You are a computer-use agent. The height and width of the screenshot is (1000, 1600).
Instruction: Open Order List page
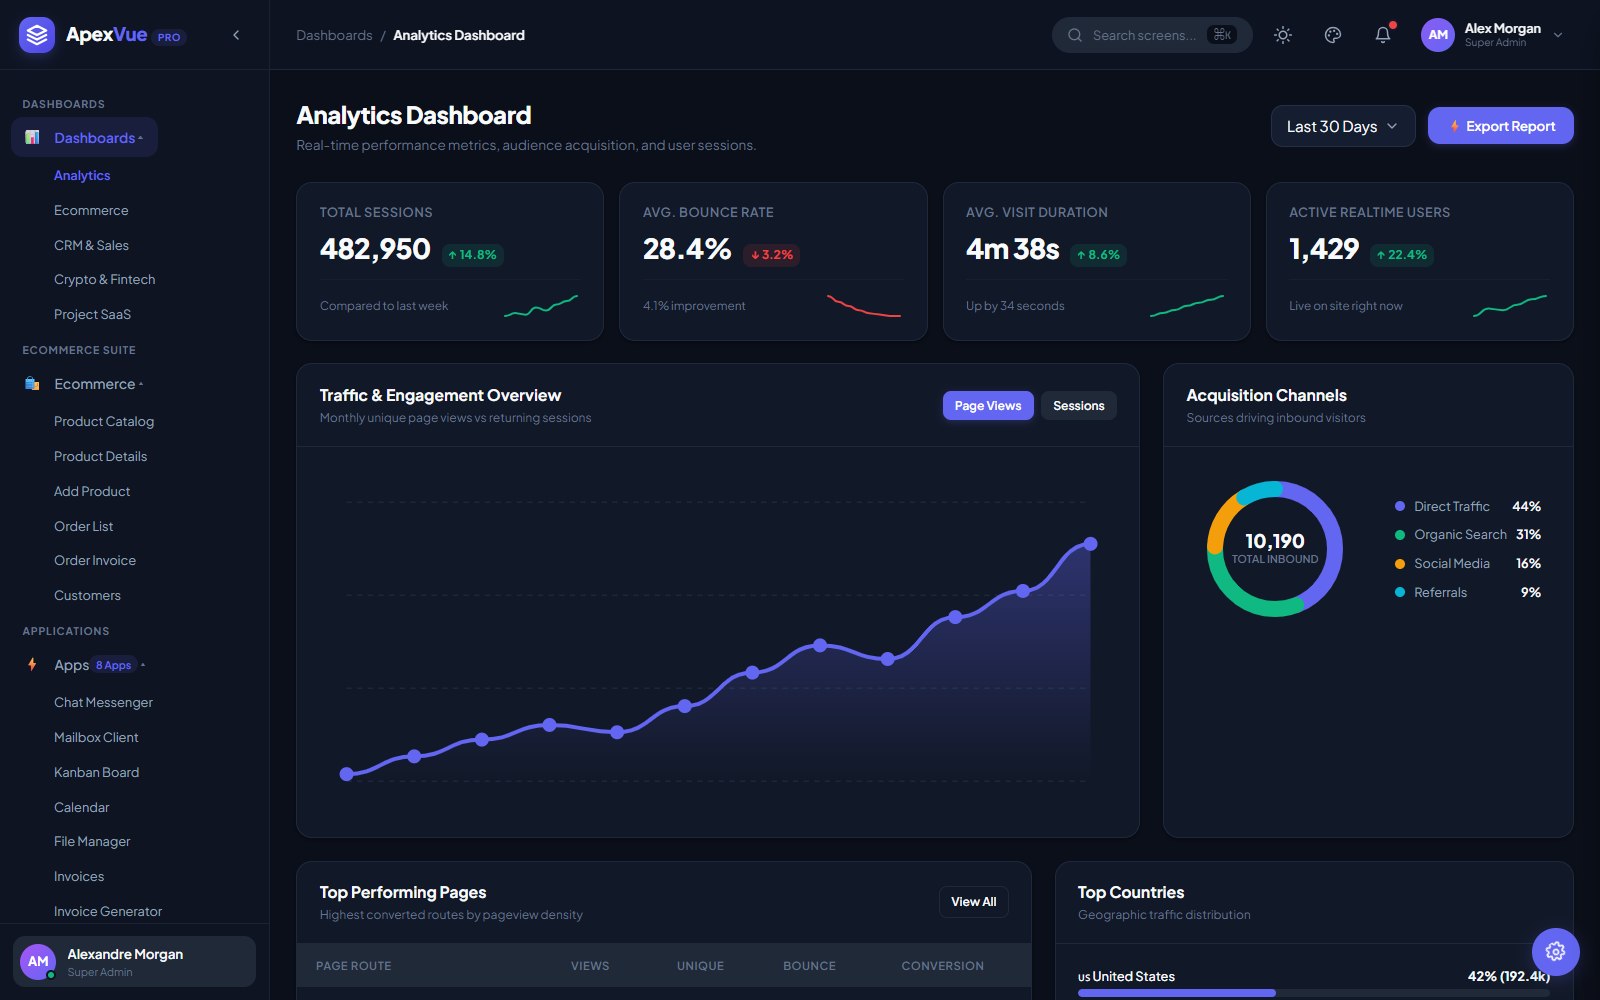pos(84,526)
